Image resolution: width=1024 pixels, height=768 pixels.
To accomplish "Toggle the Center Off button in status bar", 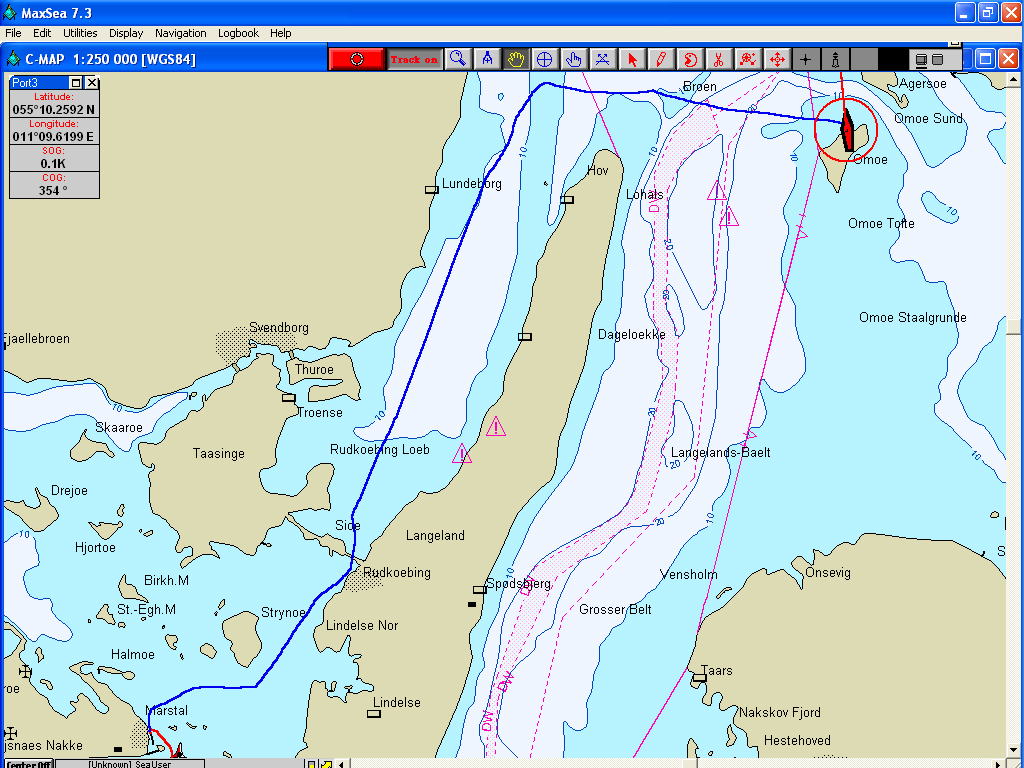I will point(28,764).
